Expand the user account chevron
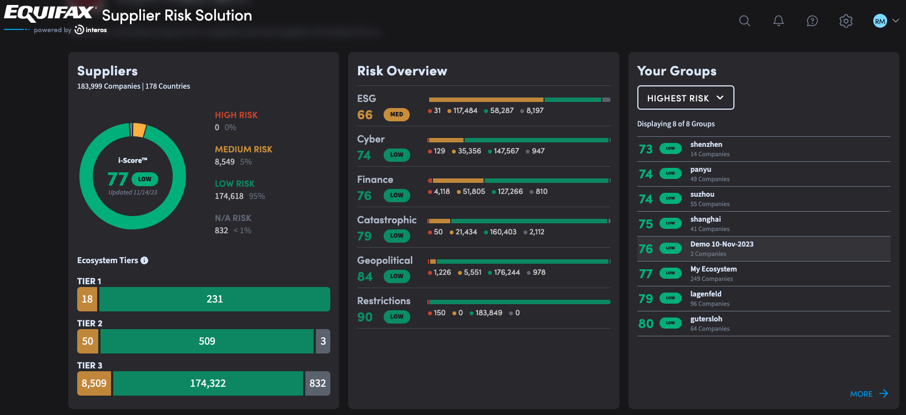906x415 pixels. (894, 21)
